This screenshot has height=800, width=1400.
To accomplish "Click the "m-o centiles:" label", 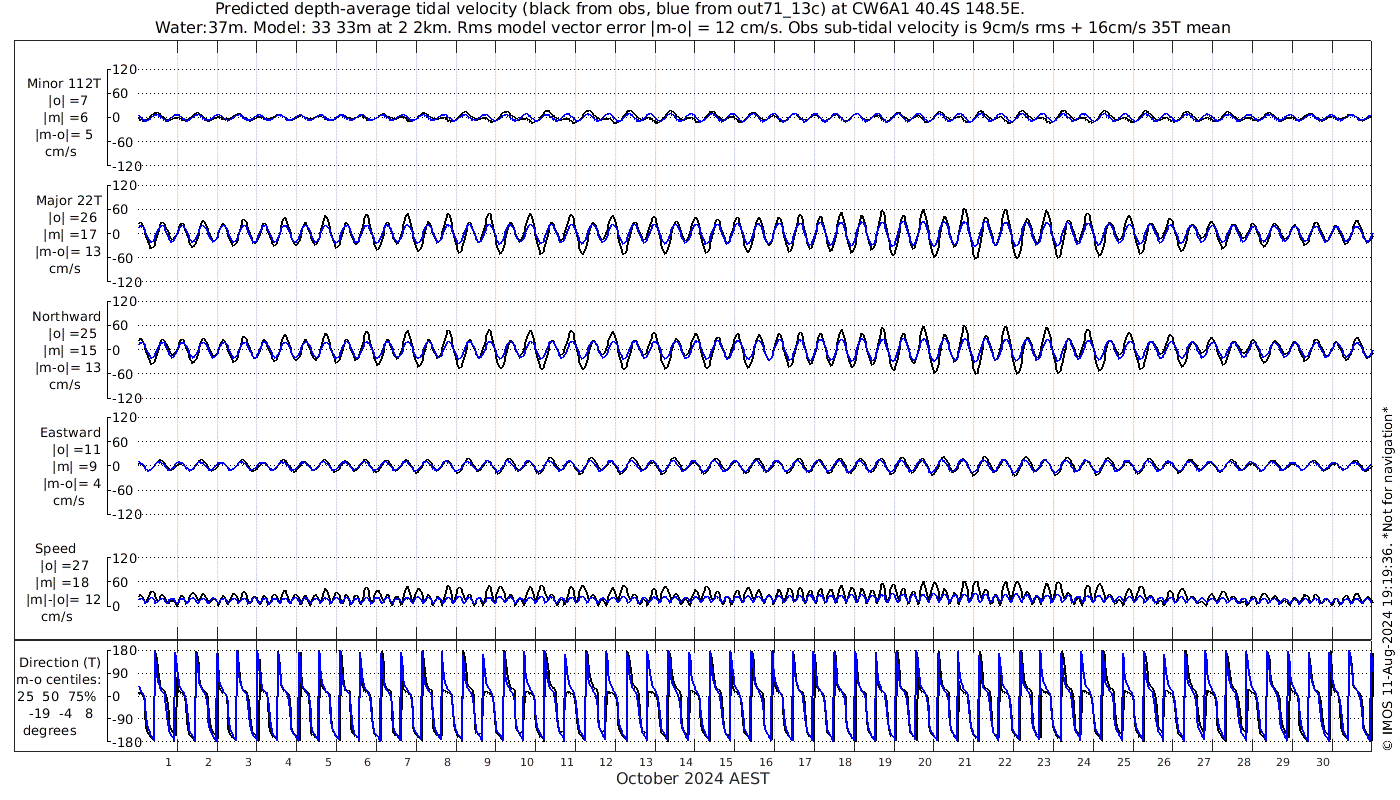I will coord(58,679).
